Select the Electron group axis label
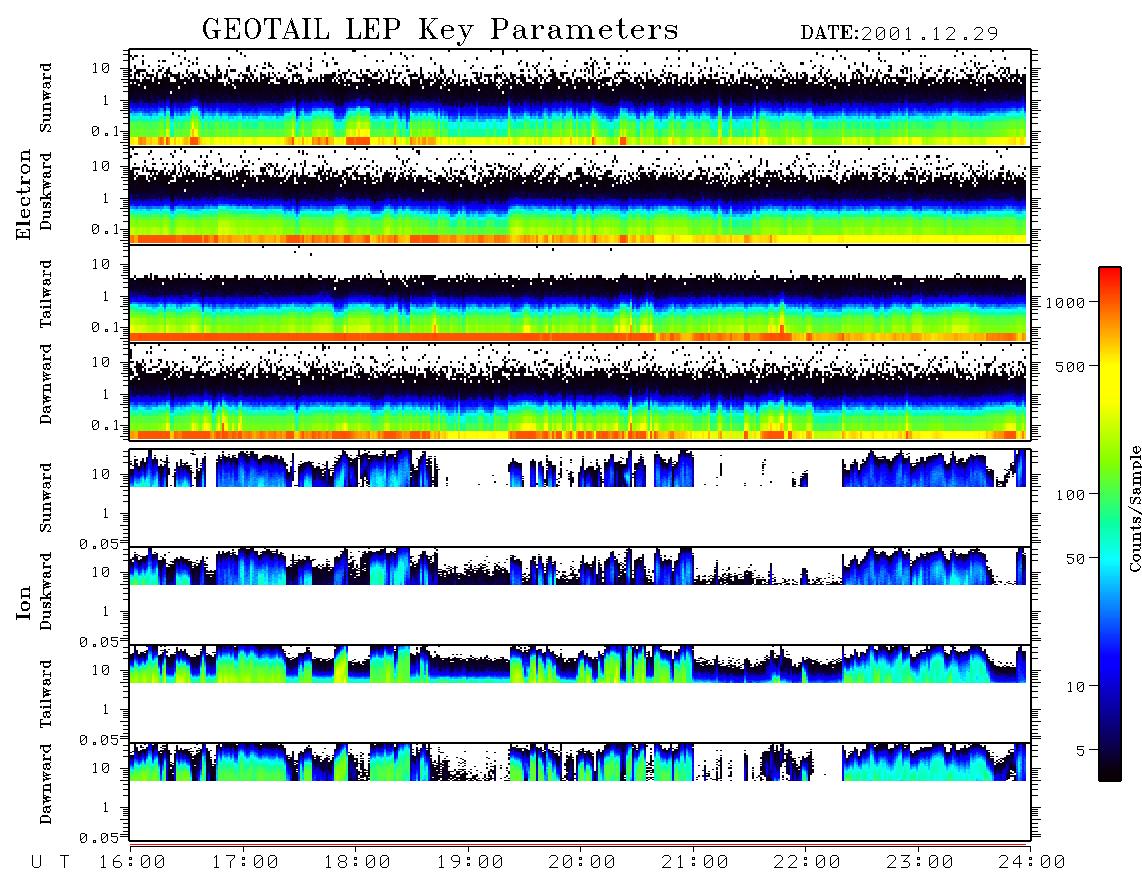This screenshot has width=1142, height=880. (x=24, y=194)
